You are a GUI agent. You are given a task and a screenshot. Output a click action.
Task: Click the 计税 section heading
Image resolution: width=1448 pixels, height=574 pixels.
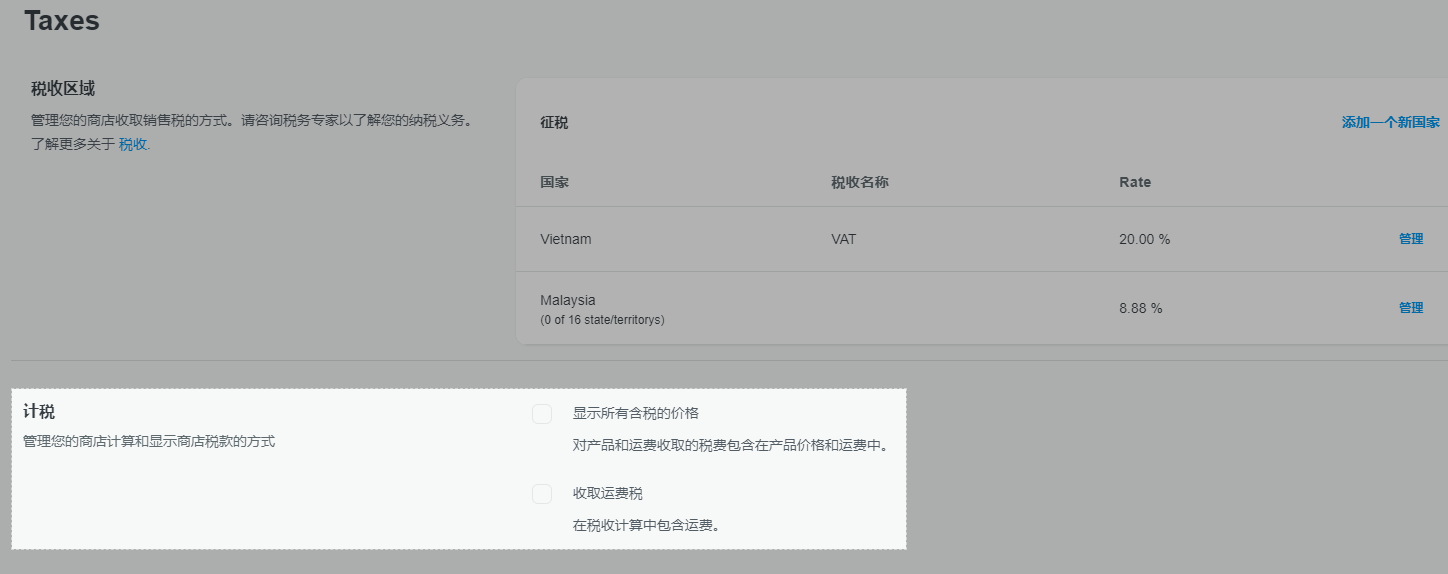click(39, 412)
